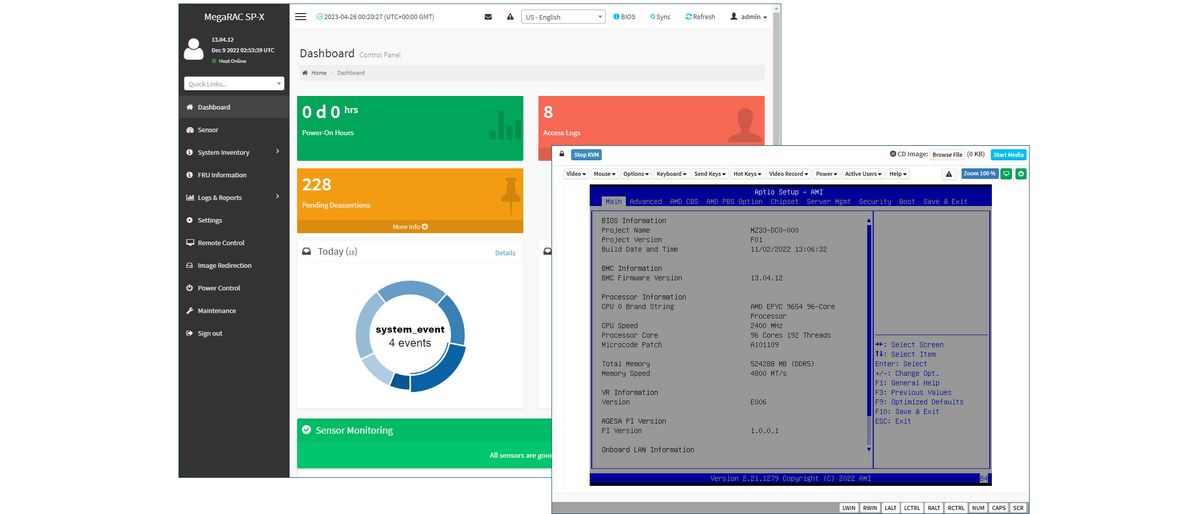Open the Send Keys menu

click(x=710, y=174)
